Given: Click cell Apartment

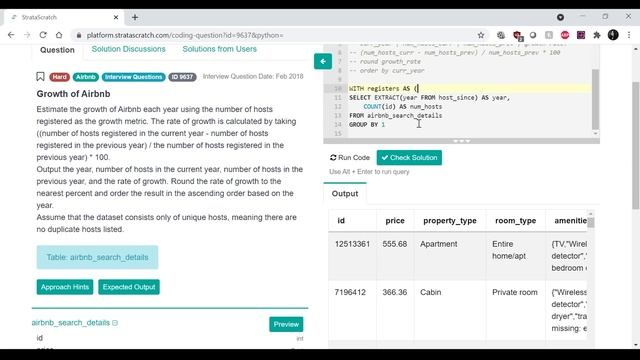Looking at the screenshot, I should 438,244.
